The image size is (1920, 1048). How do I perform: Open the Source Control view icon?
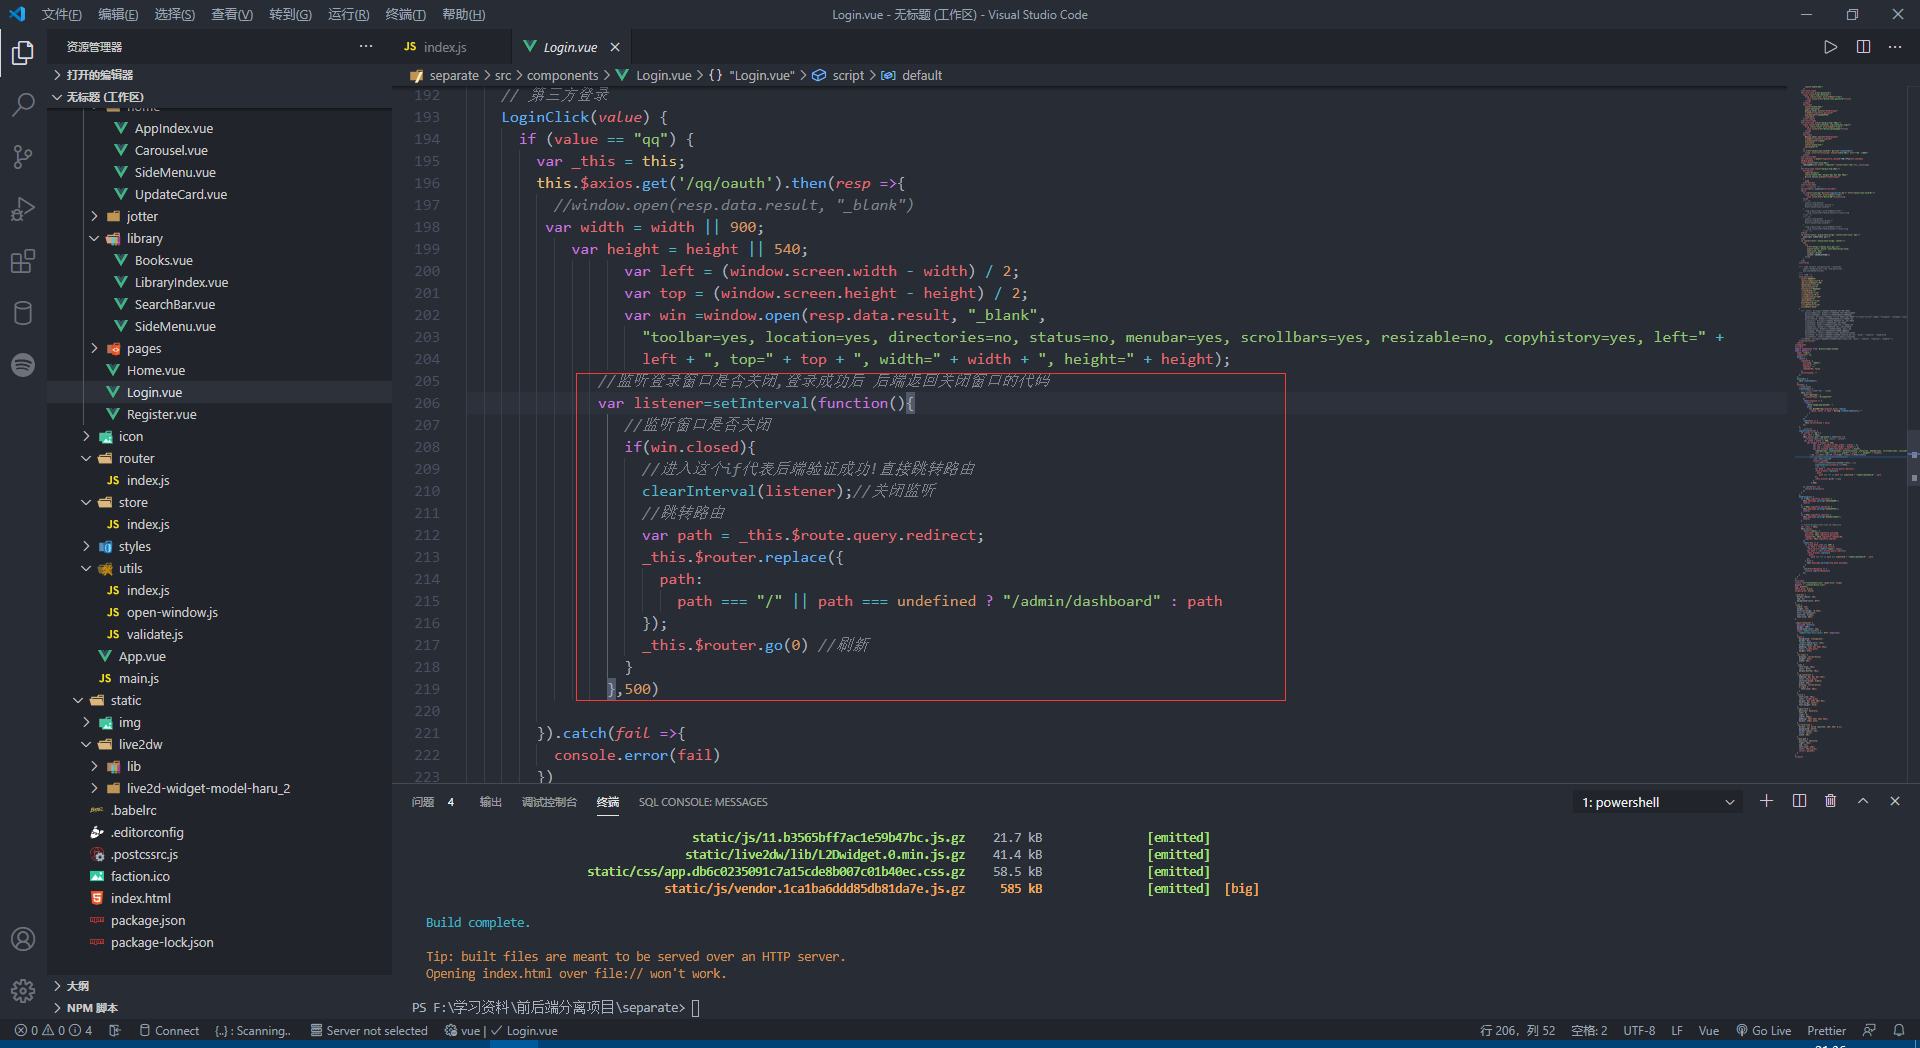(23, 157)
